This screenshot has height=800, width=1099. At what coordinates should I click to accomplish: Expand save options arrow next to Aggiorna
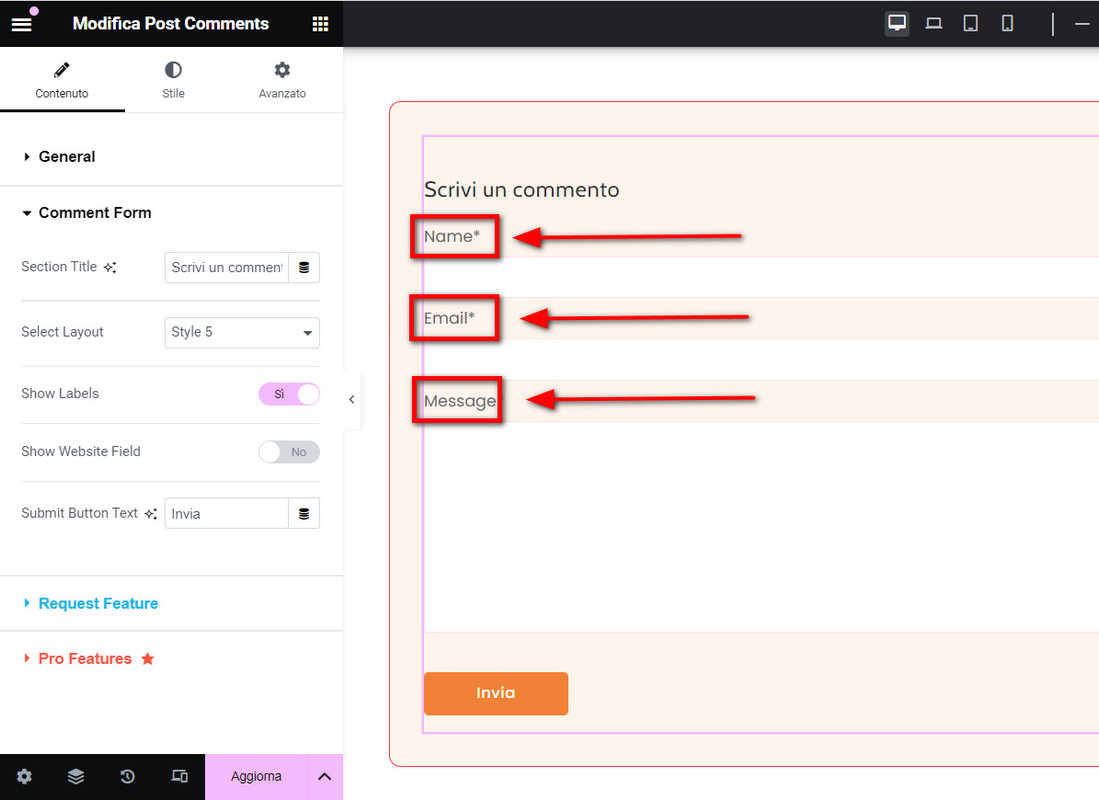coord(325,777)
